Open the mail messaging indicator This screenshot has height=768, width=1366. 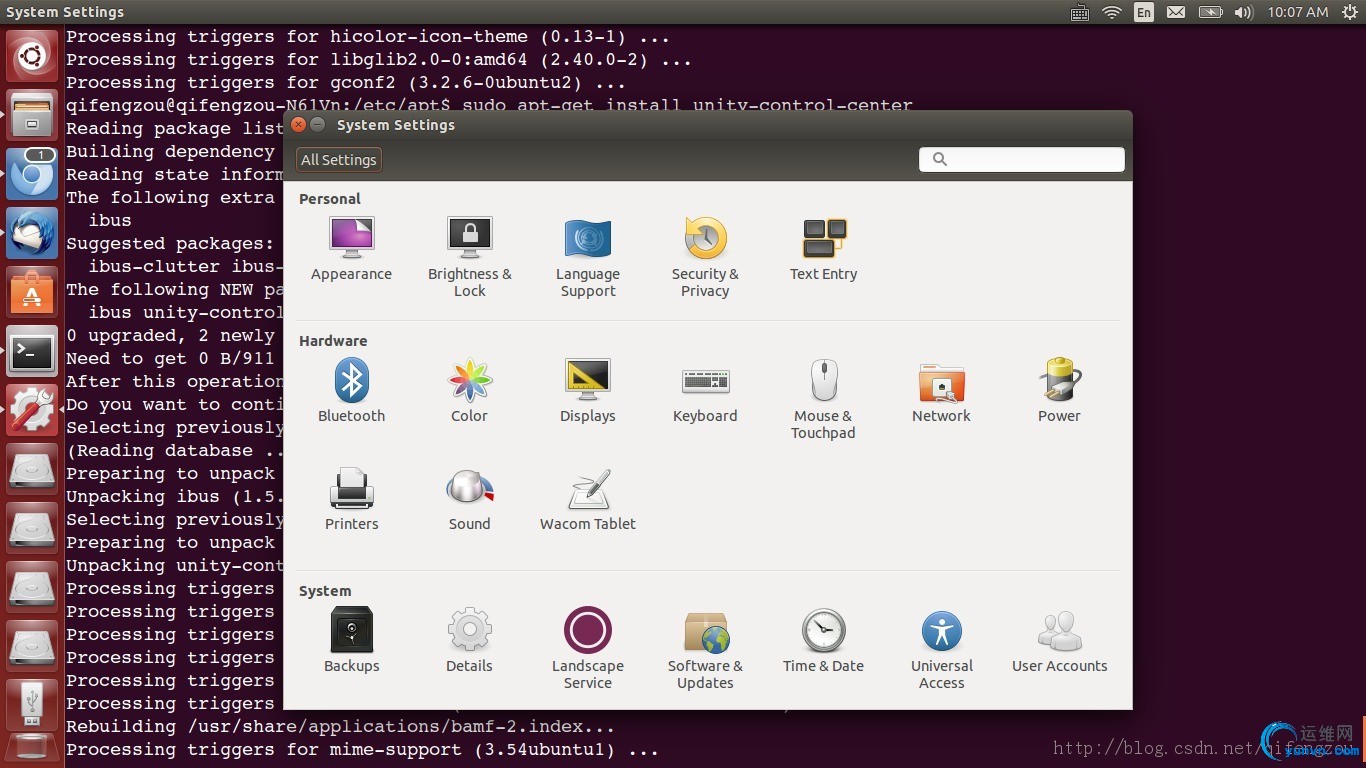coord(1176,12)
